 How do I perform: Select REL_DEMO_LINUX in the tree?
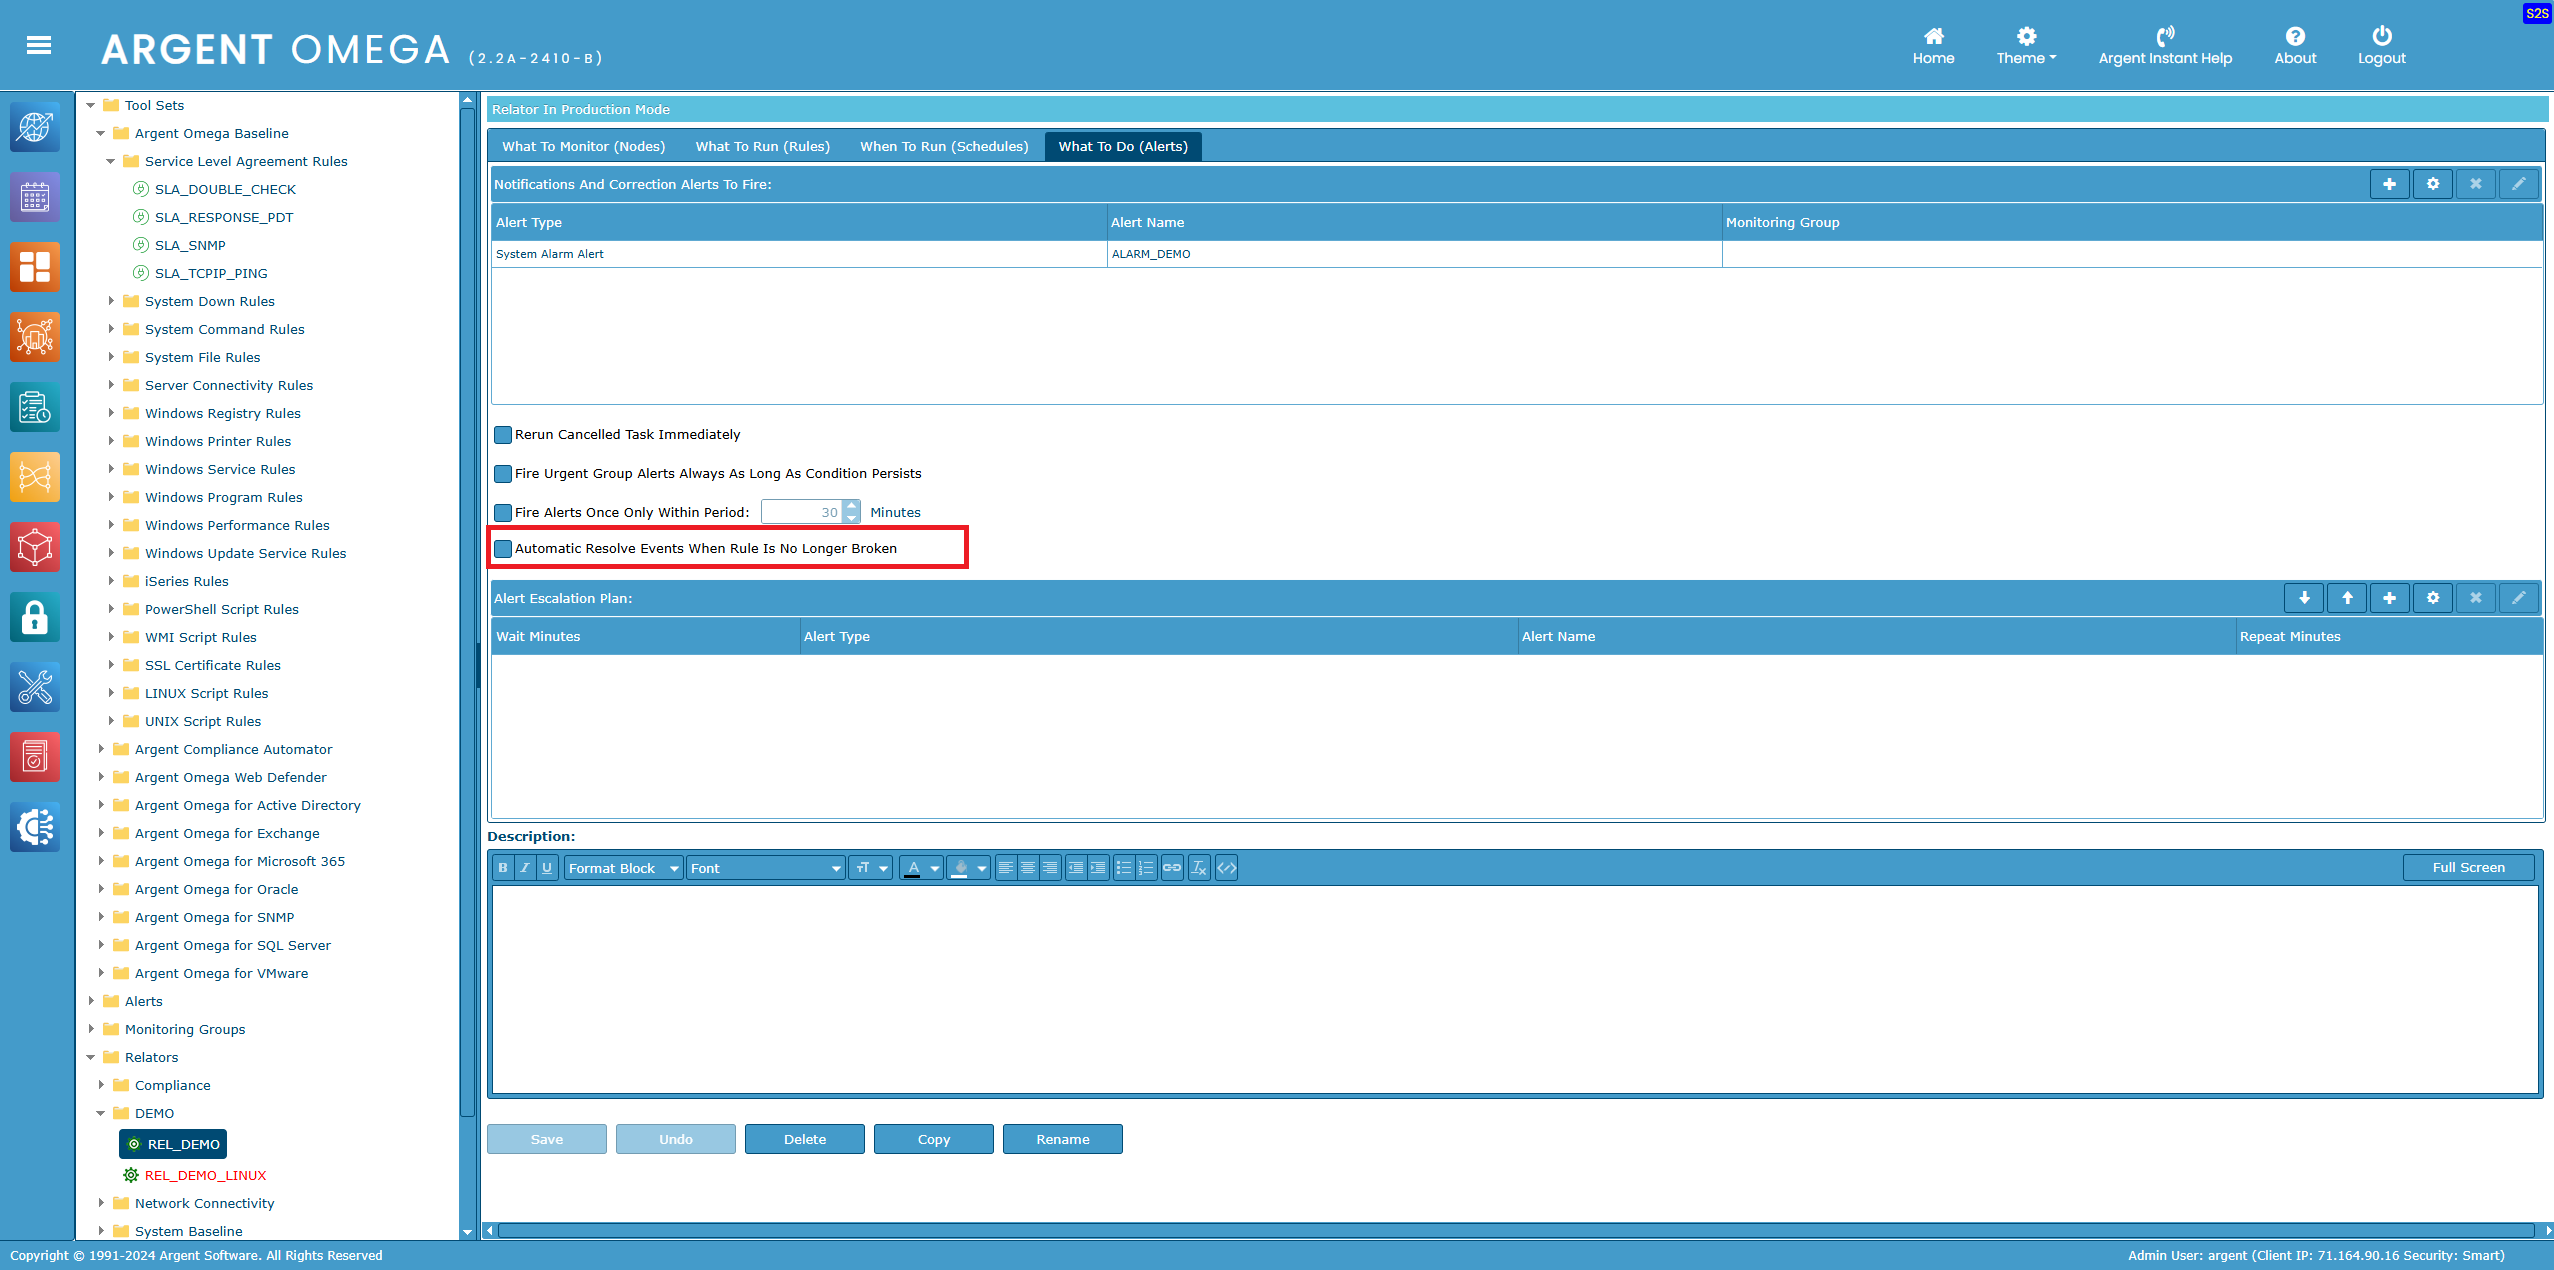[205, 1175]
